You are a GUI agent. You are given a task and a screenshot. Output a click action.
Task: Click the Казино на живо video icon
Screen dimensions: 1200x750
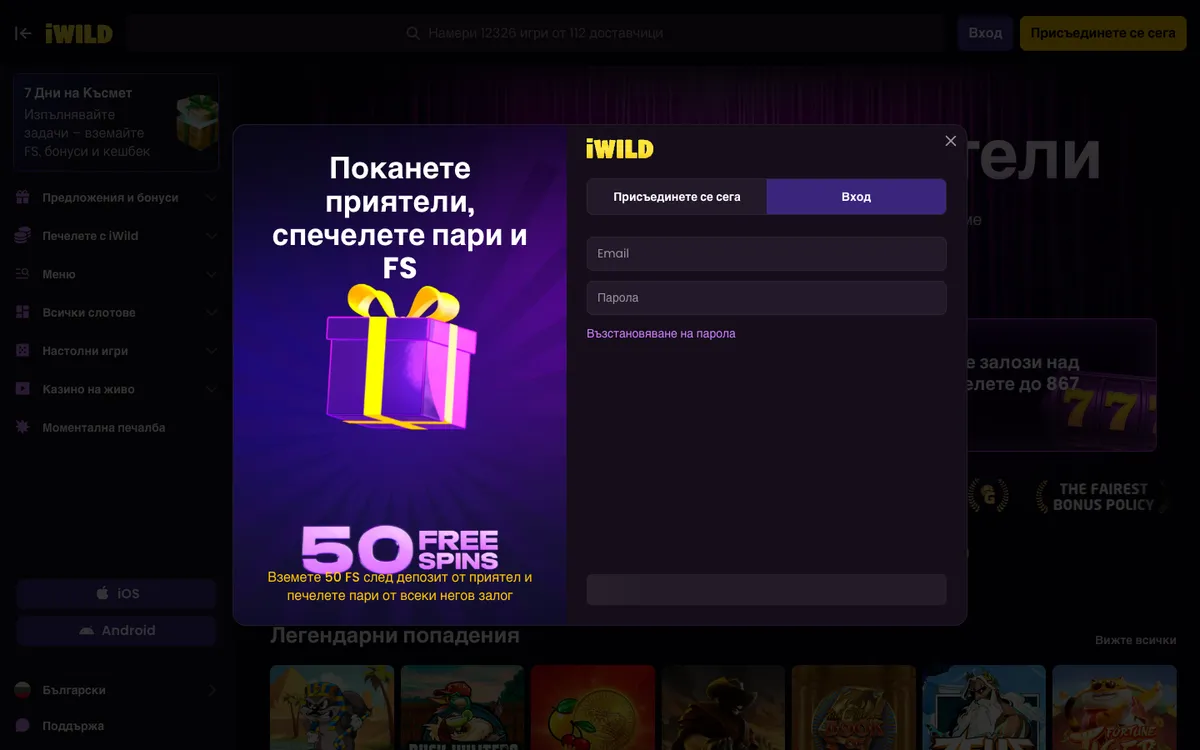point(22,389)
